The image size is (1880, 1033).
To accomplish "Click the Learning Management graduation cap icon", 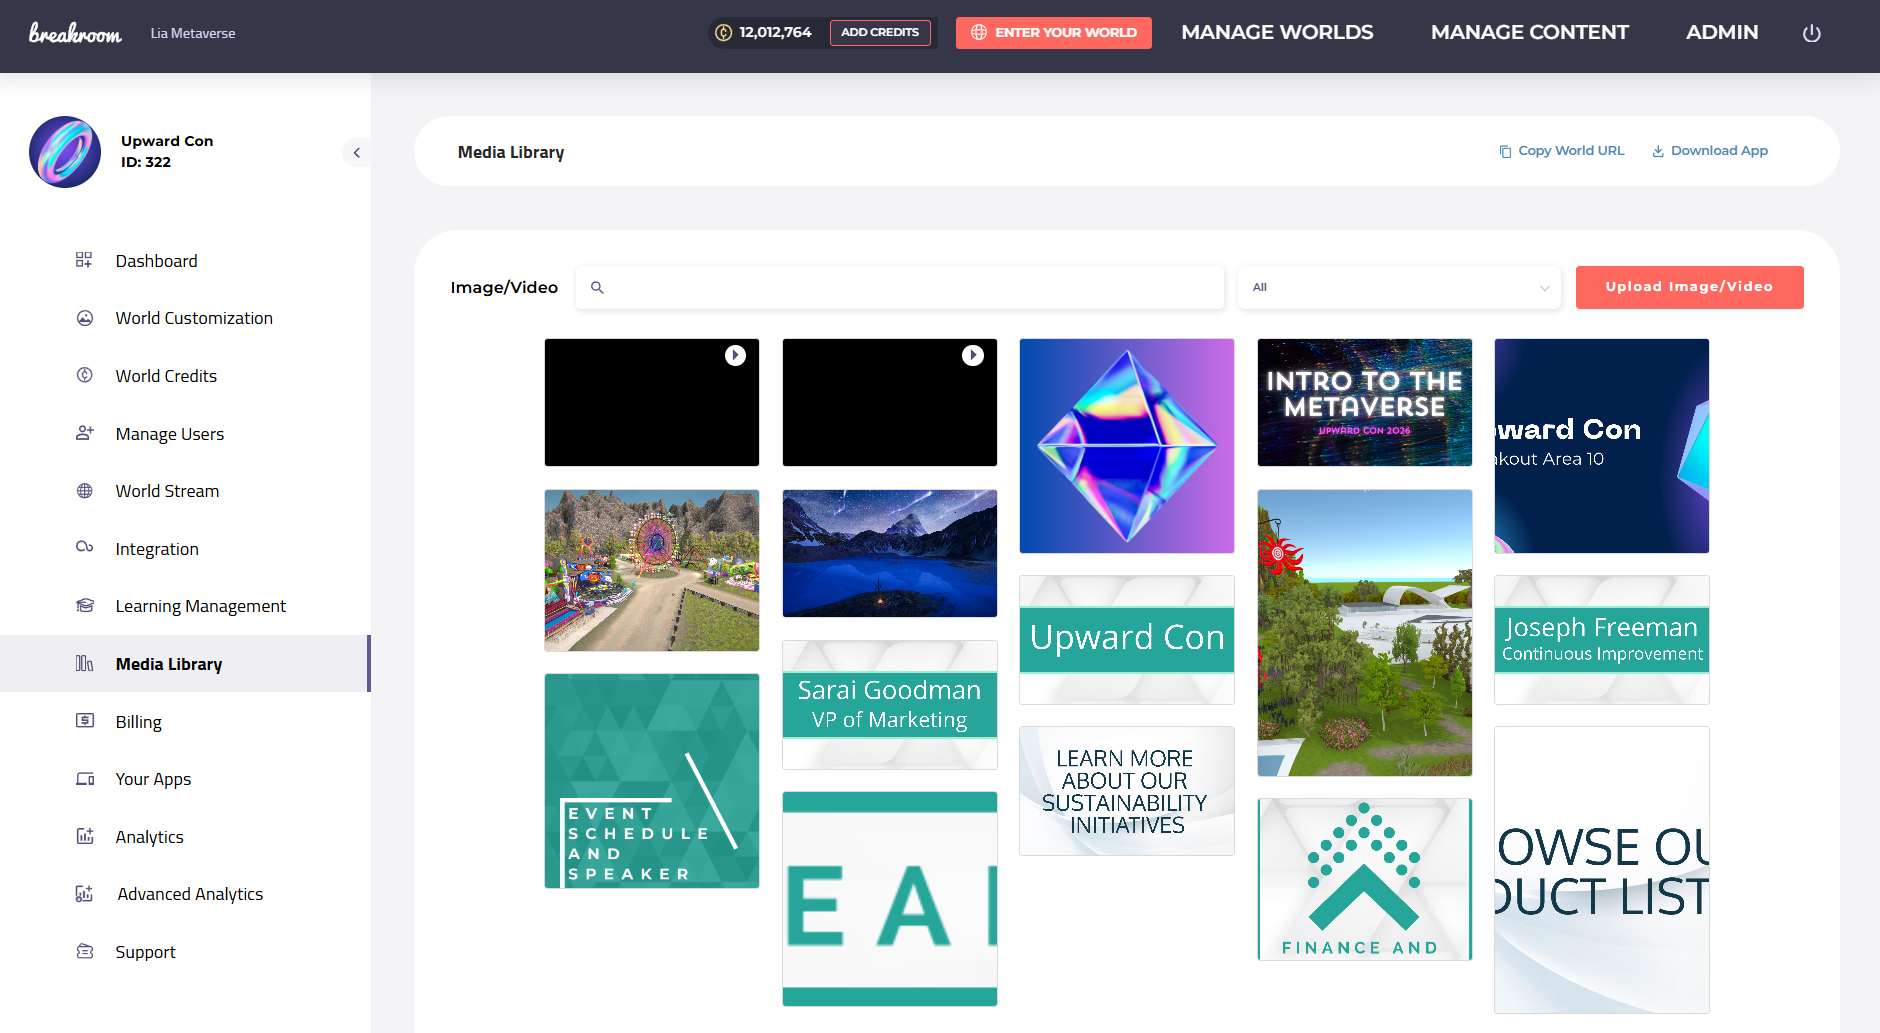I will [x=85, y=605].
